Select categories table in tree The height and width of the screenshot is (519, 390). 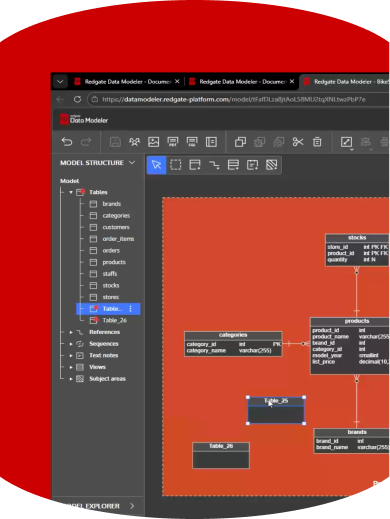point(116,216)
